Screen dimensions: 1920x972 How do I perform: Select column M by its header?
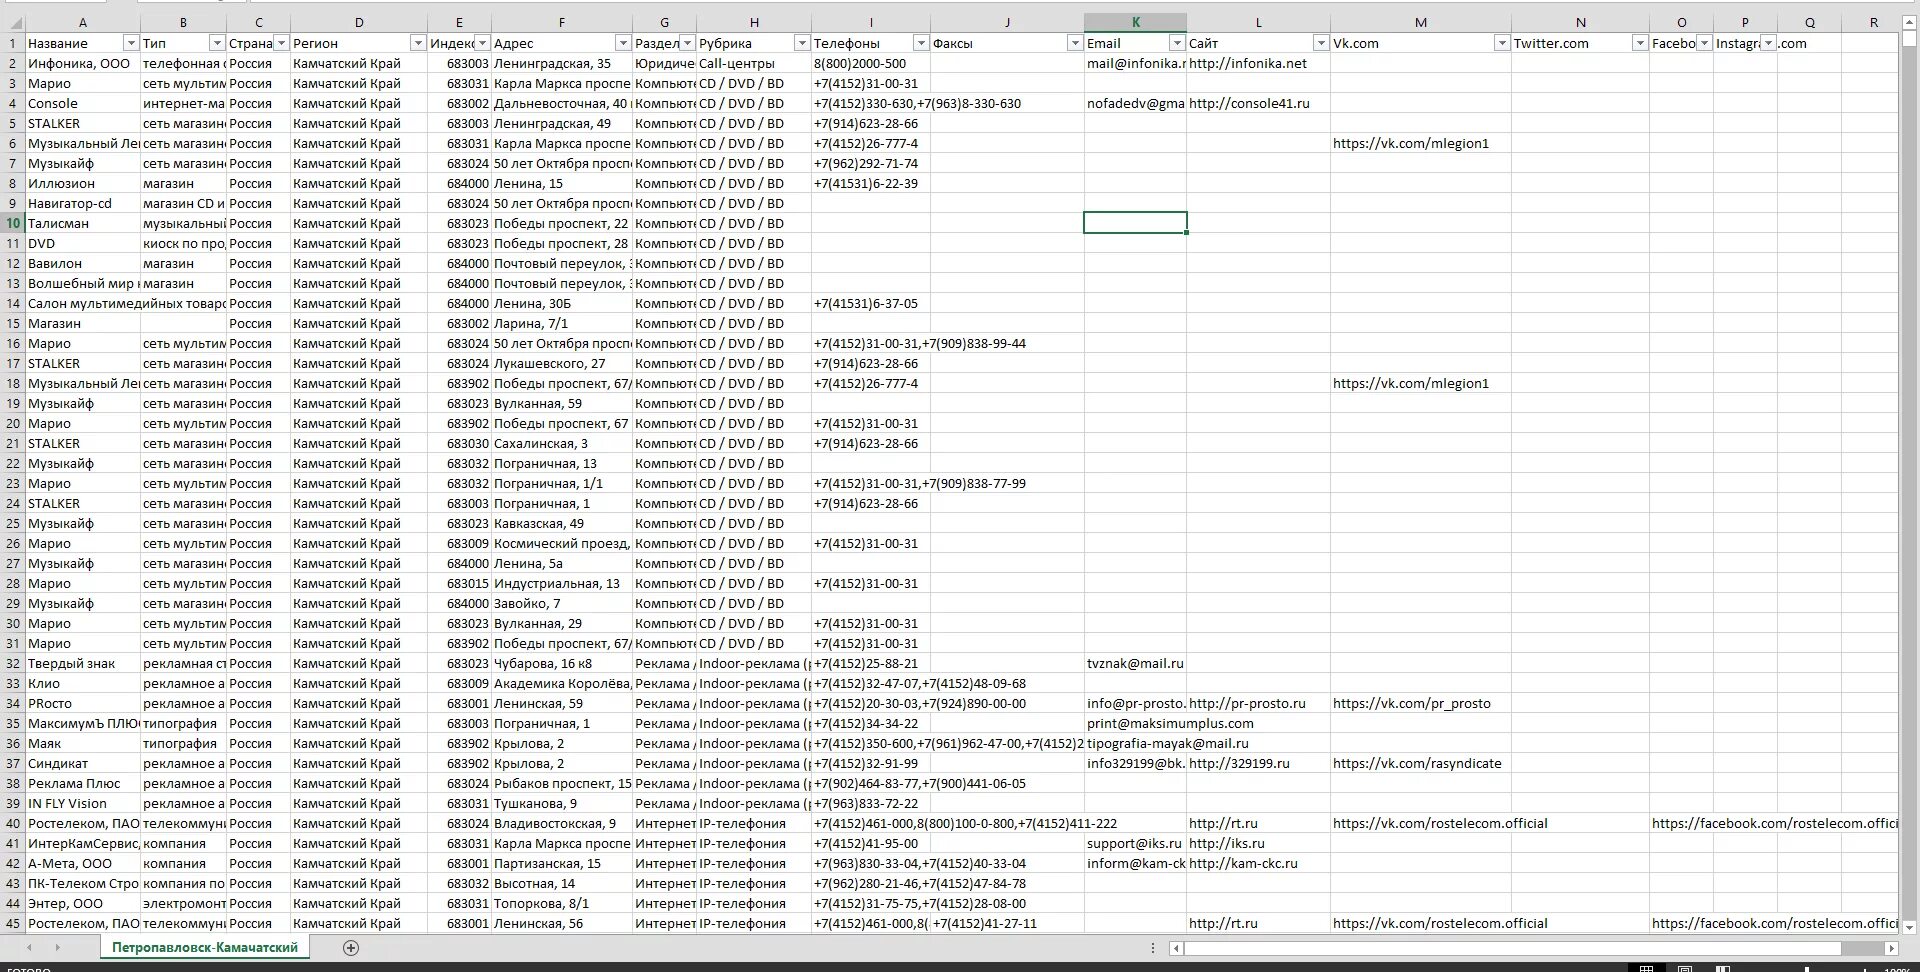1421,22
